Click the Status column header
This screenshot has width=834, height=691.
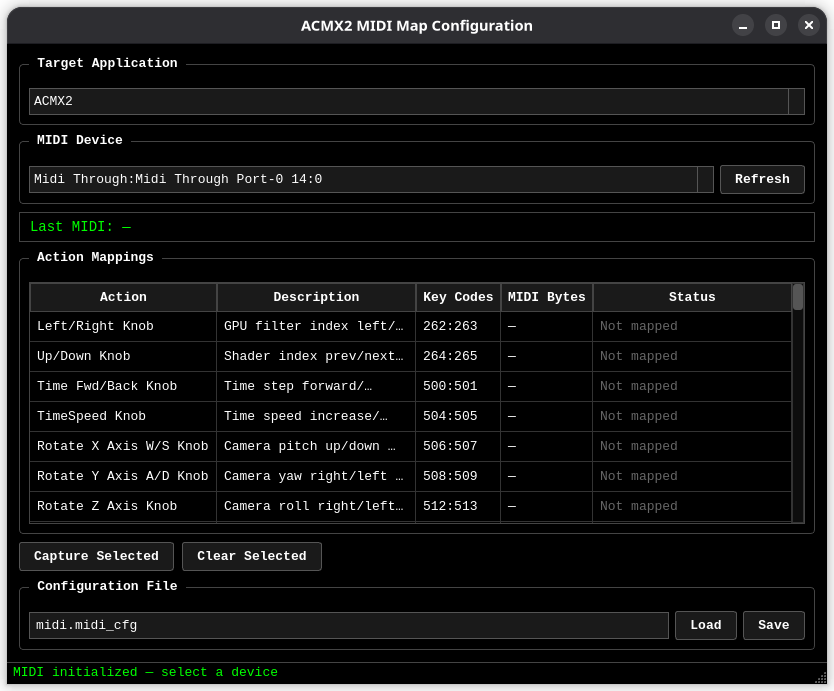tap(692, 297)
